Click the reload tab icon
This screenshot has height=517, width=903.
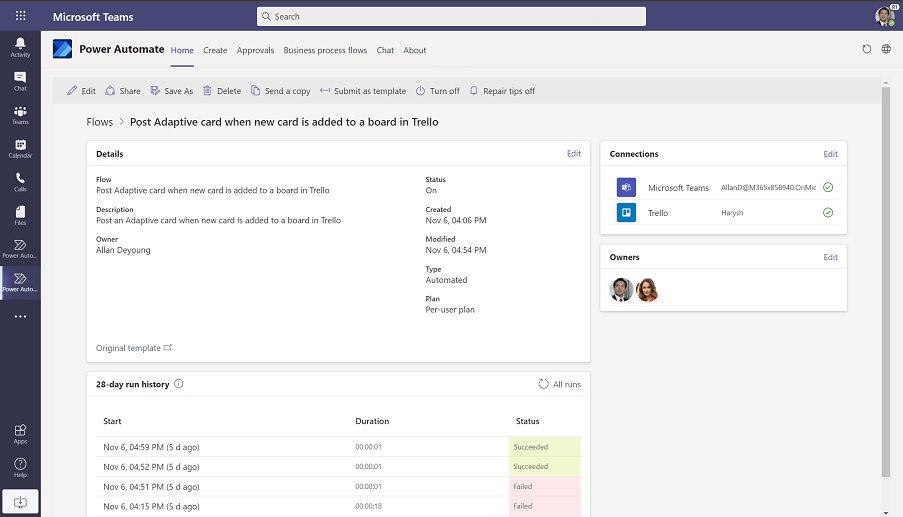(x=866, y=49)
